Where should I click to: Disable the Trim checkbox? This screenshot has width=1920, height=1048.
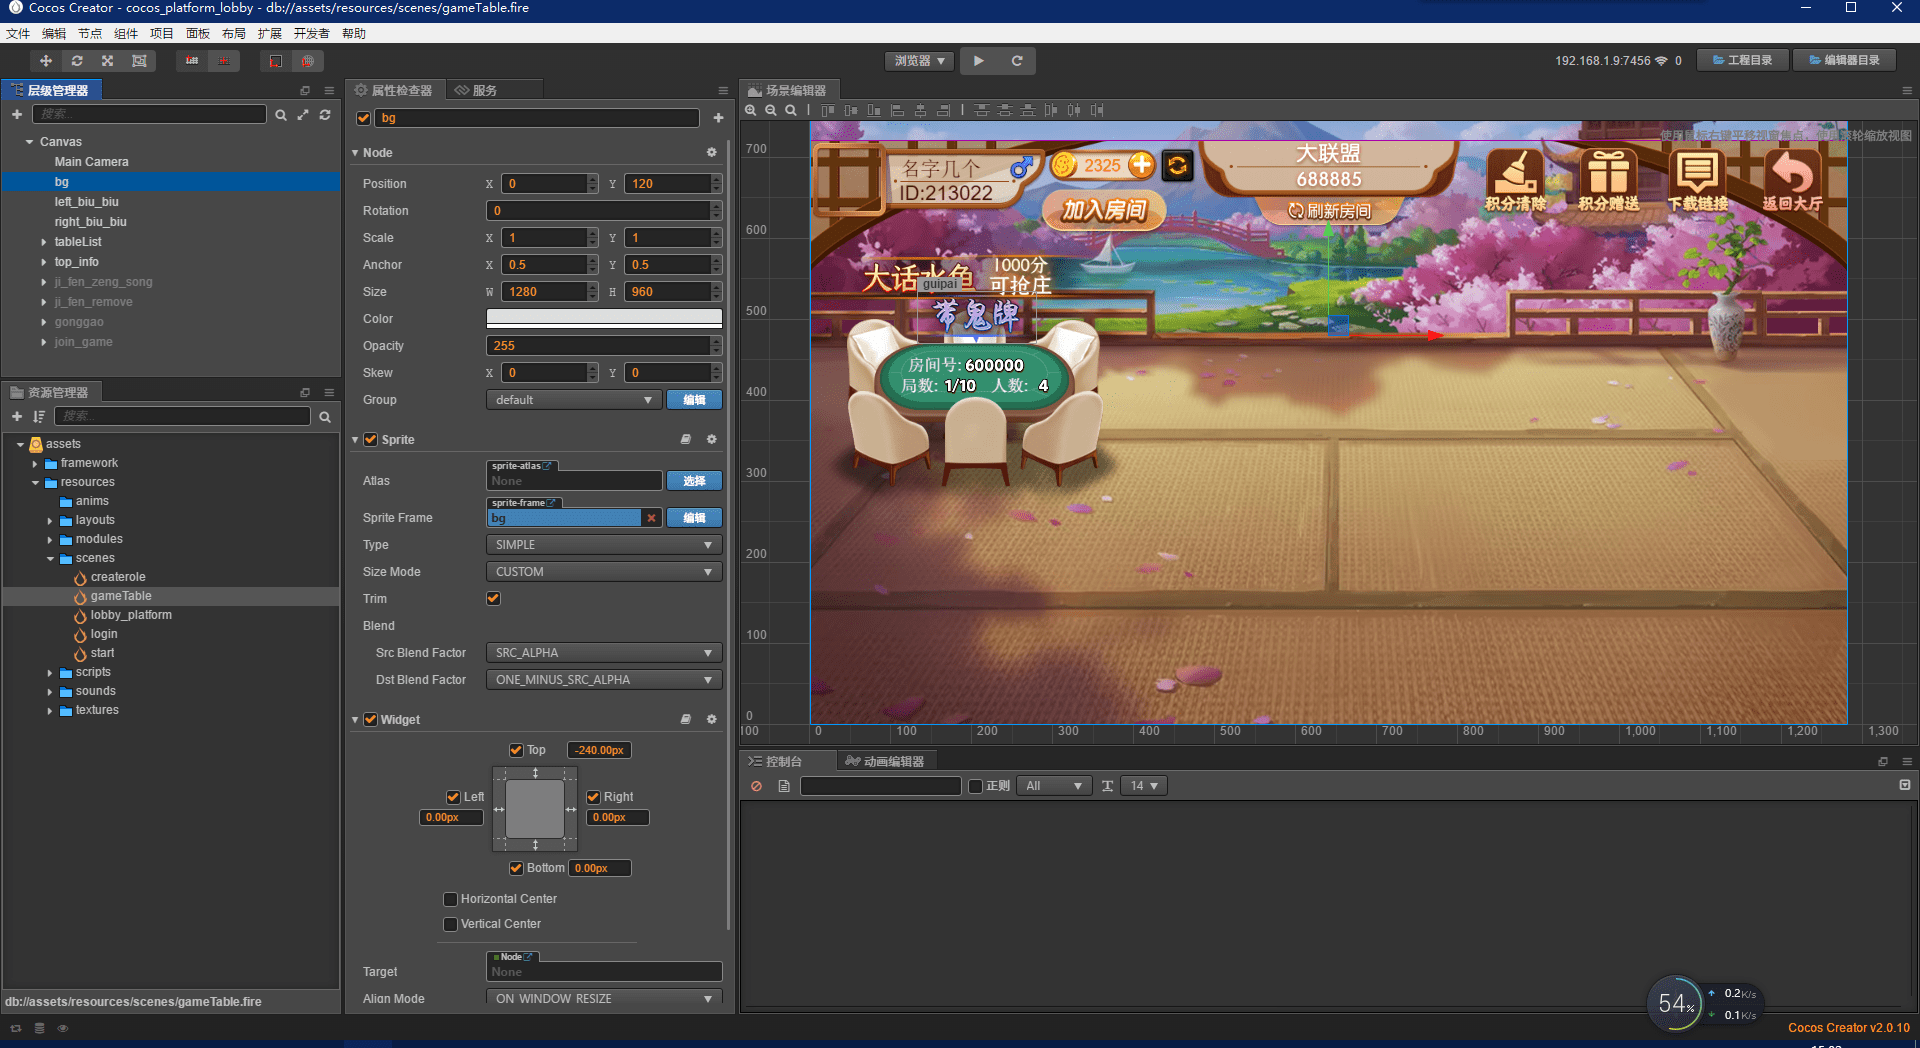[x=493, y=598]
